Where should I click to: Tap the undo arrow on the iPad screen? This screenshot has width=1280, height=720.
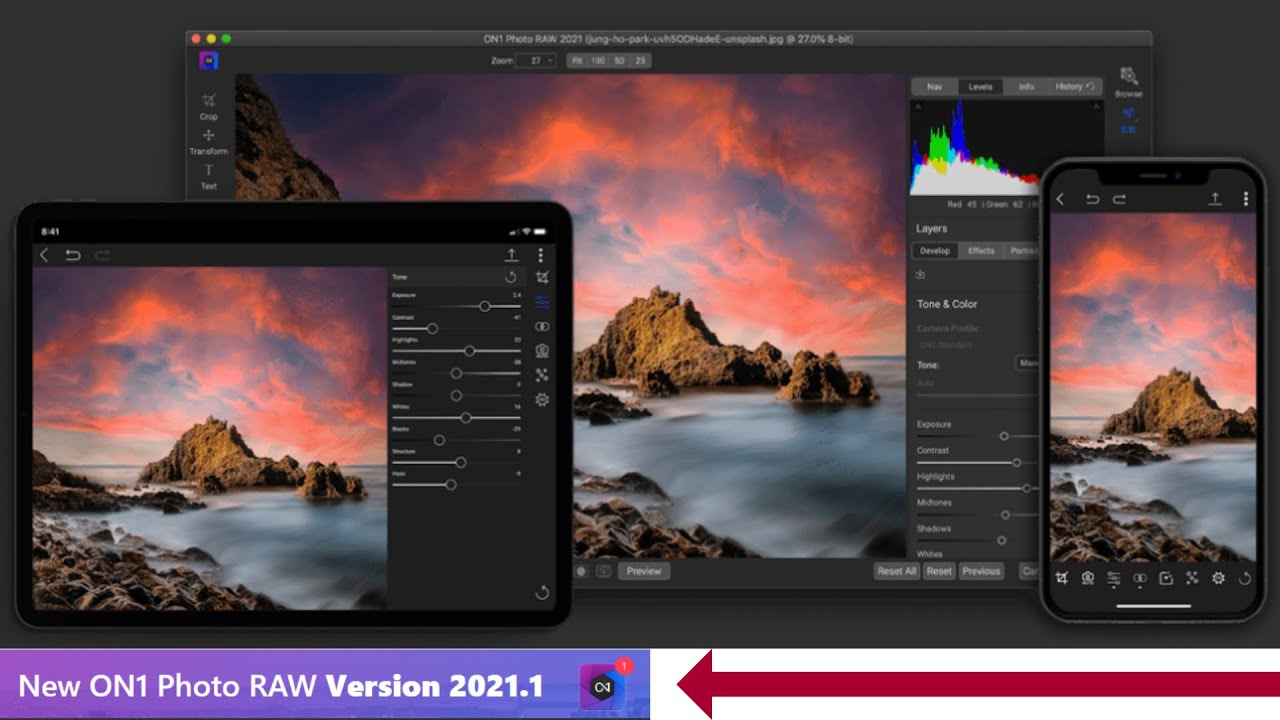(72, 255)
